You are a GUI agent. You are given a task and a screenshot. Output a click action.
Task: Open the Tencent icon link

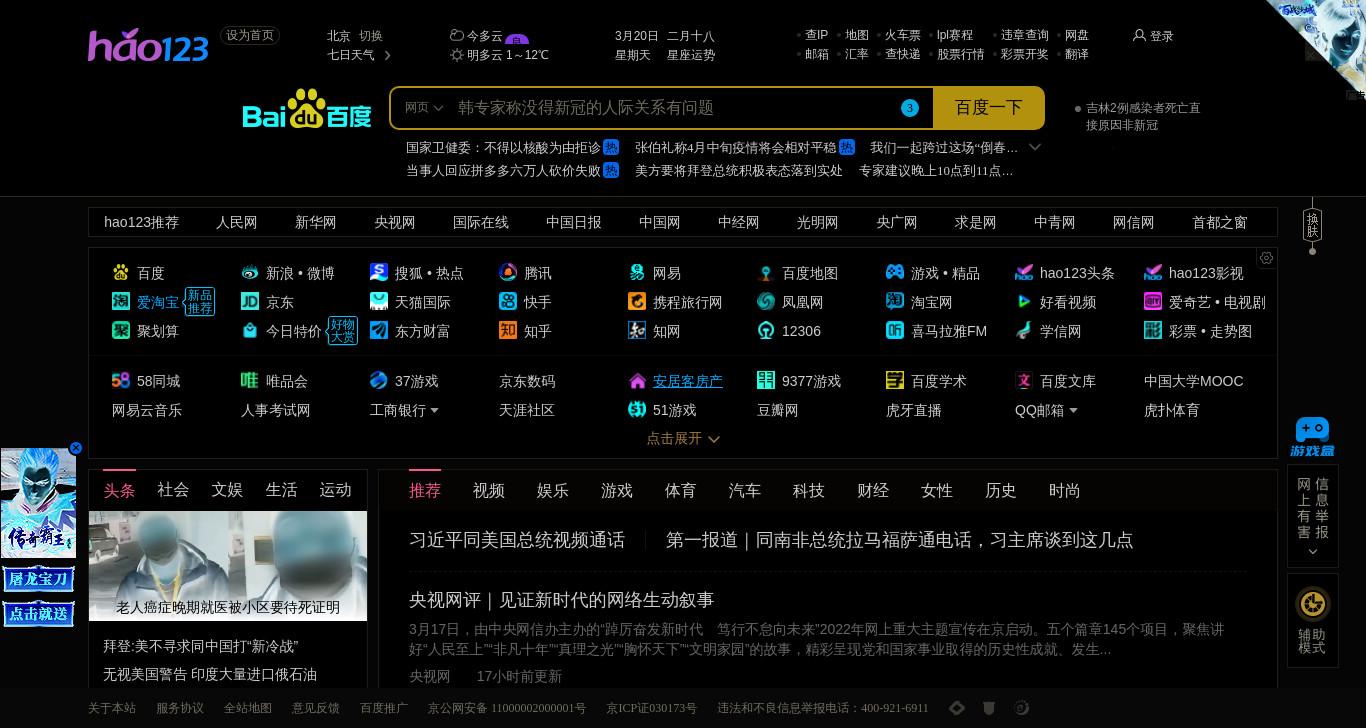(508, 272)
